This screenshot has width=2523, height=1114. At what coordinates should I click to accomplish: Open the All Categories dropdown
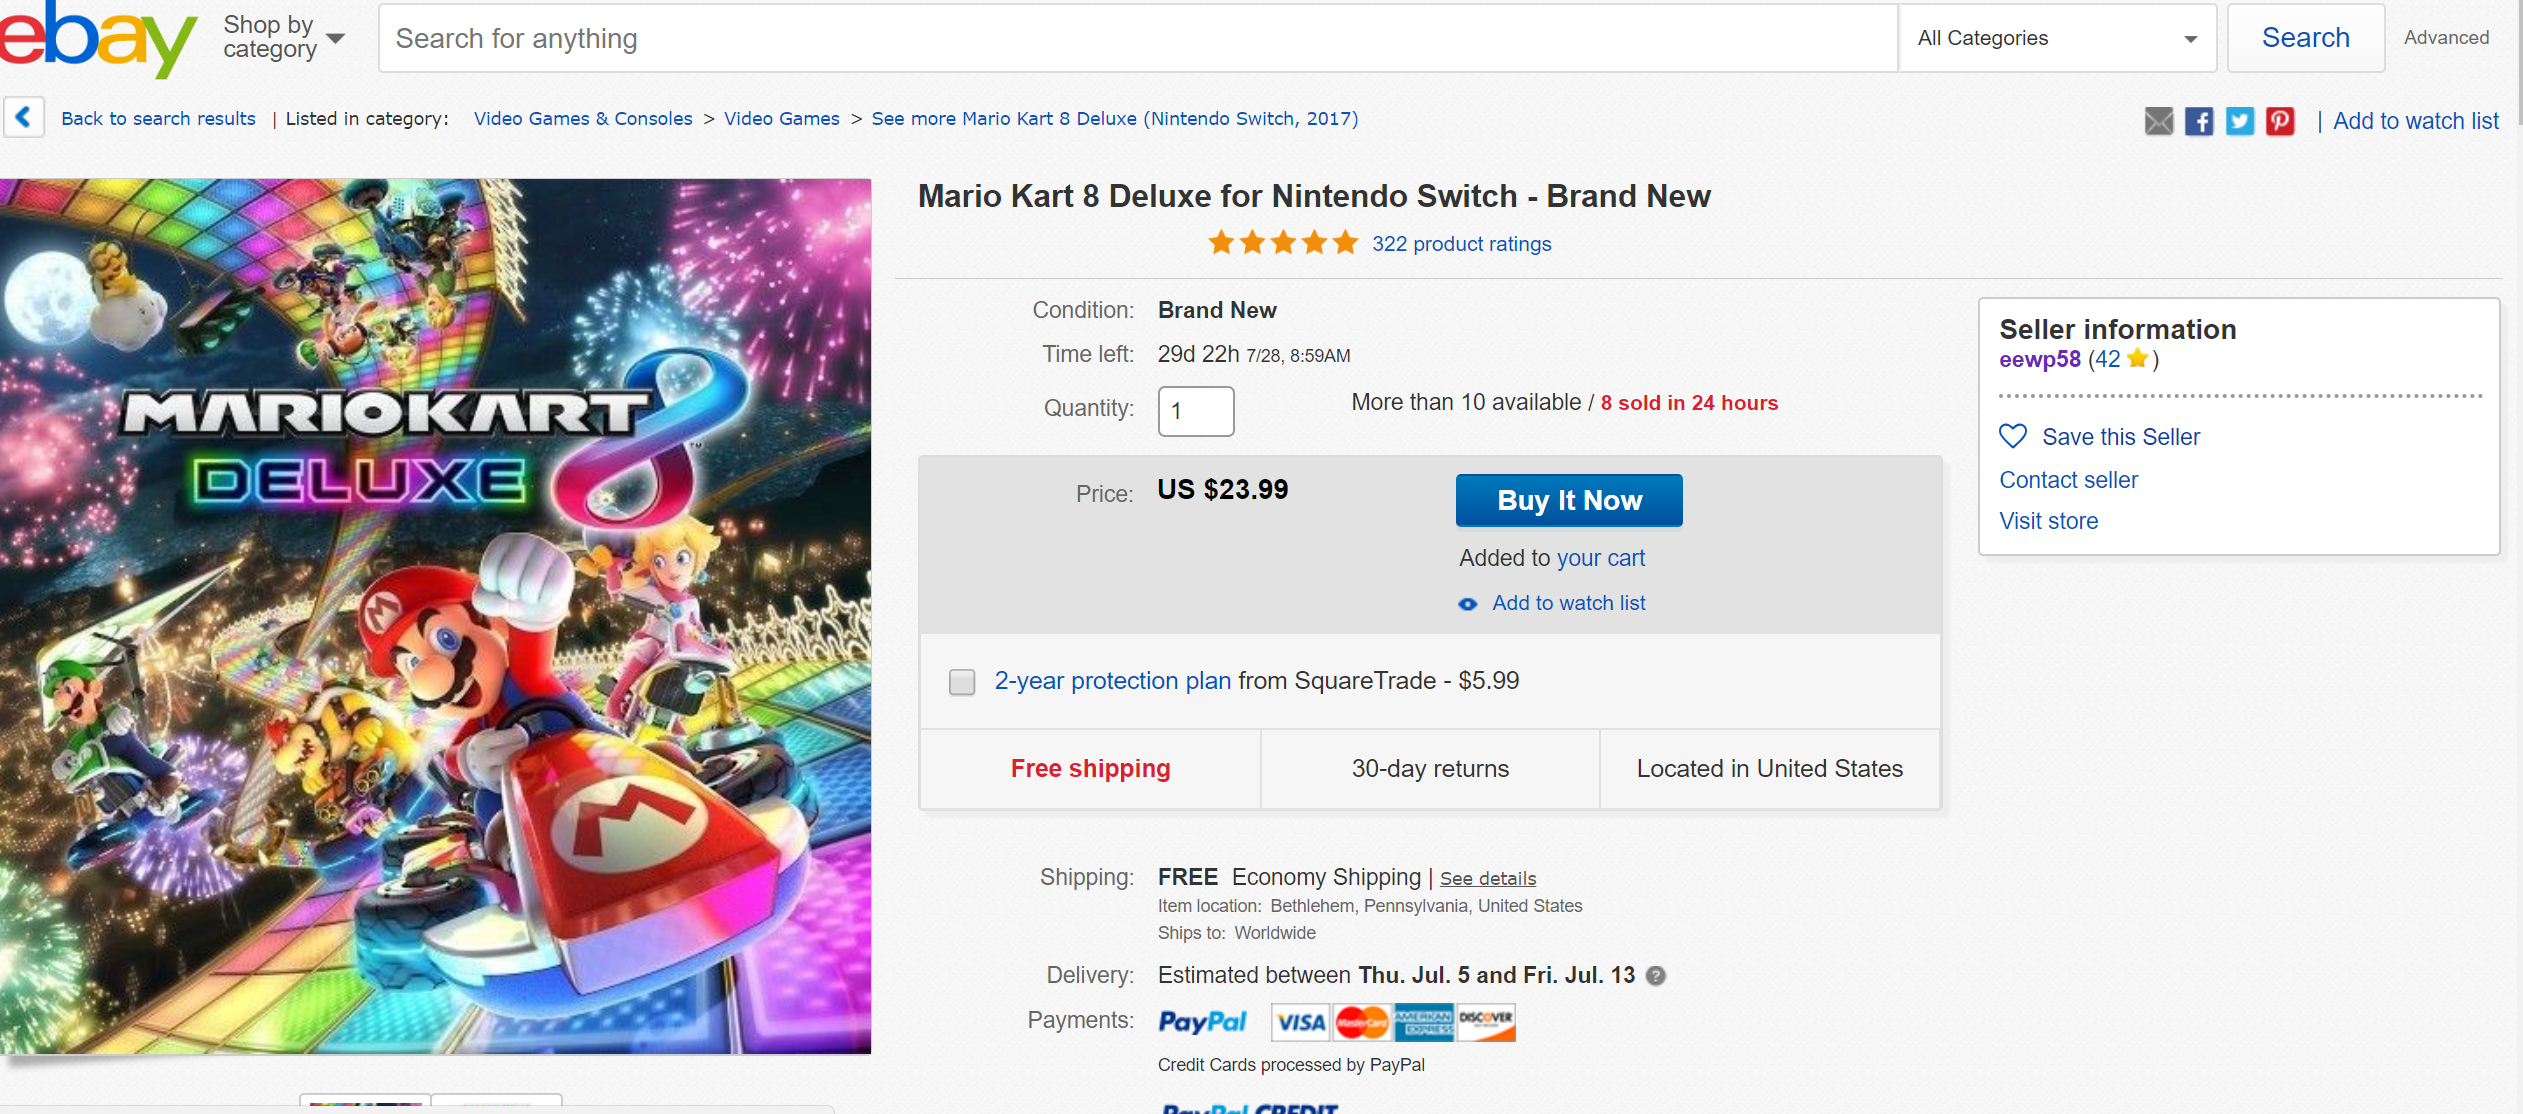2057,38
